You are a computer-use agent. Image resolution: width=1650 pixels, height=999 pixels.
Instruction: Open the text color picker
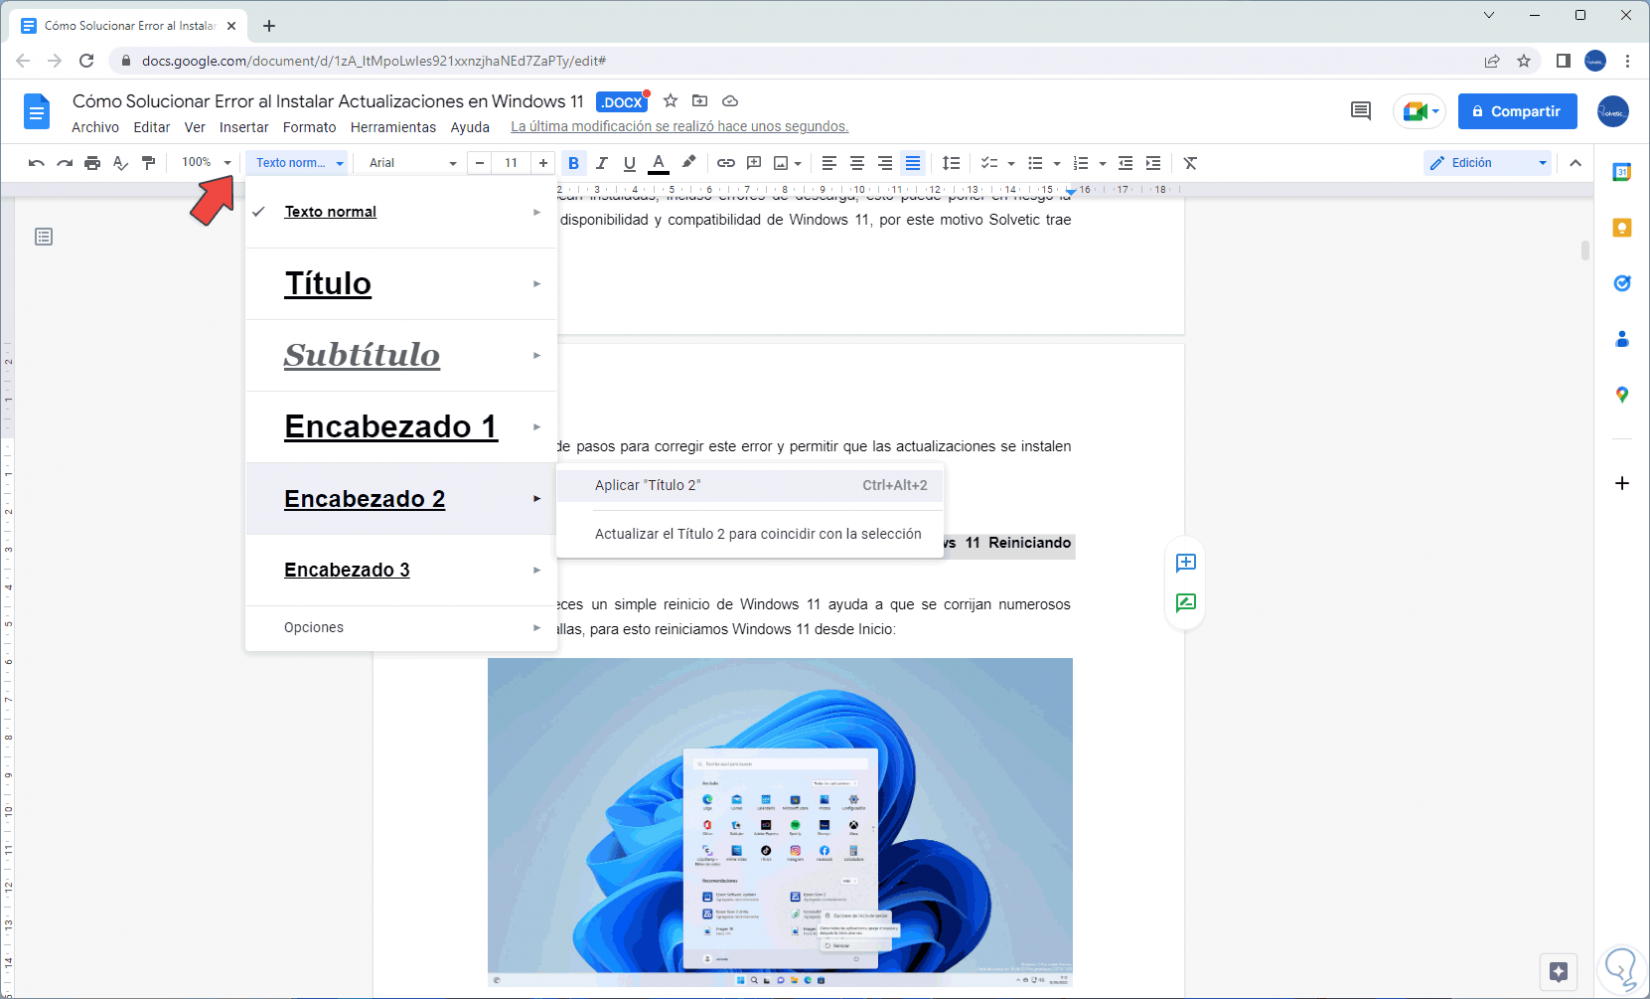pos(658,163)
